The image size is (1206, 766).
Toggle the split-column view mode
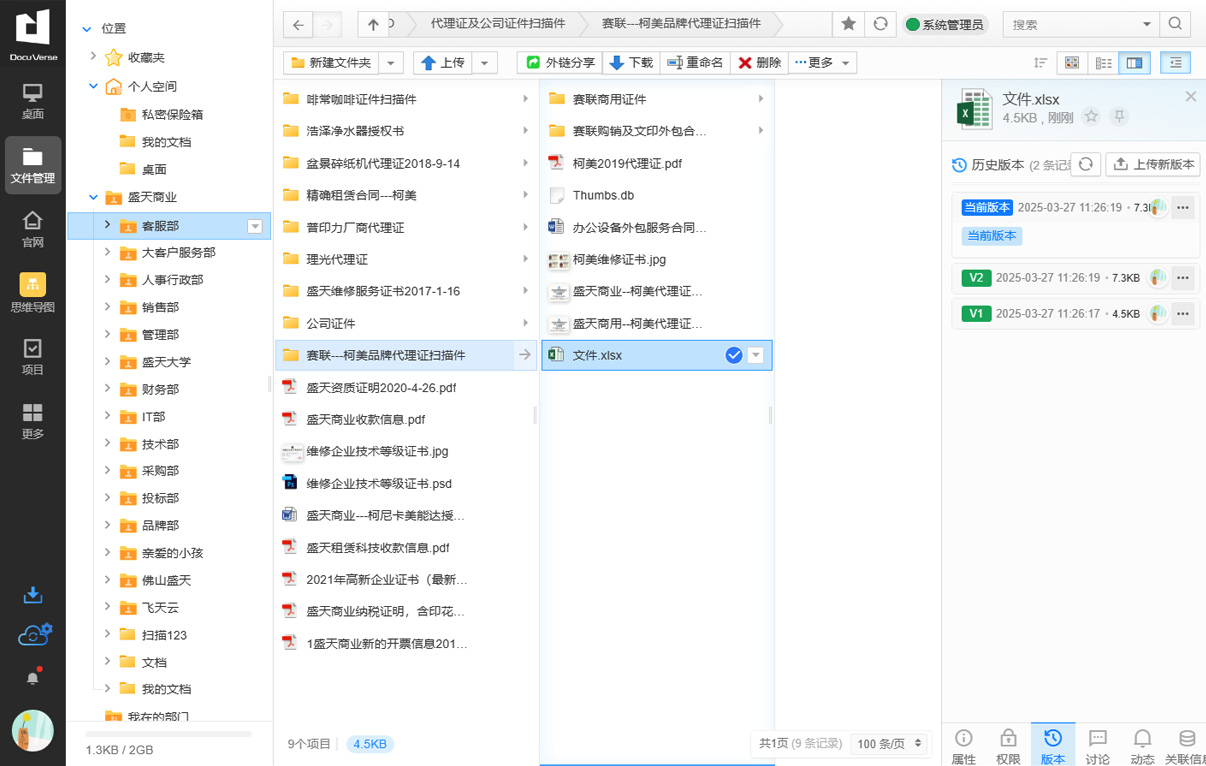[x=1134, y=63]
